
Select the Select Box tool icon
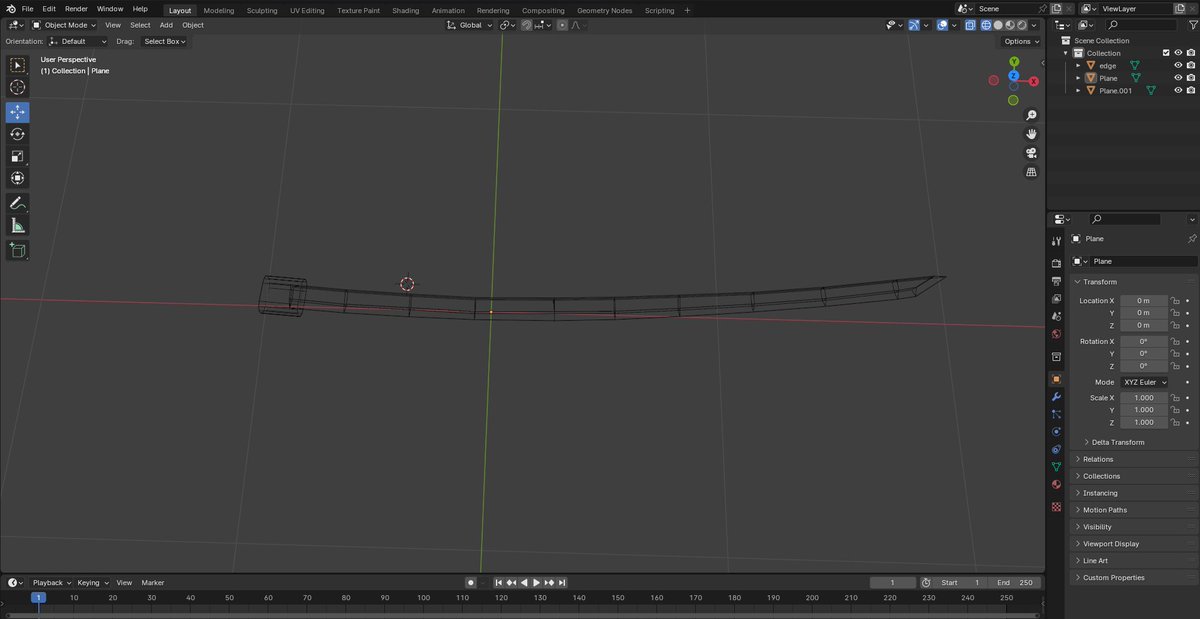point(17,65)
